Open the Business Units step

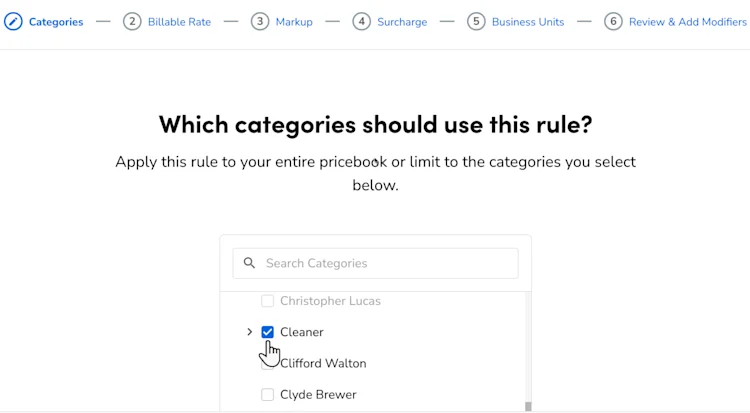pyautogui.click(x=528, y=22)
